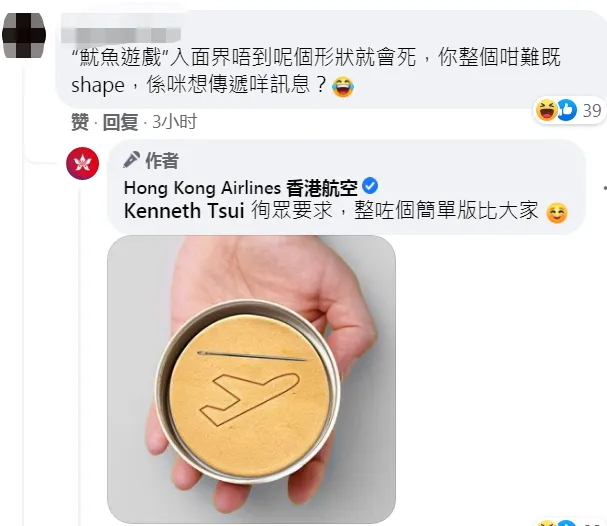Open the blurred commenter name
The width and height of the screenshot is (607, 526).
(x=121, y=35)
